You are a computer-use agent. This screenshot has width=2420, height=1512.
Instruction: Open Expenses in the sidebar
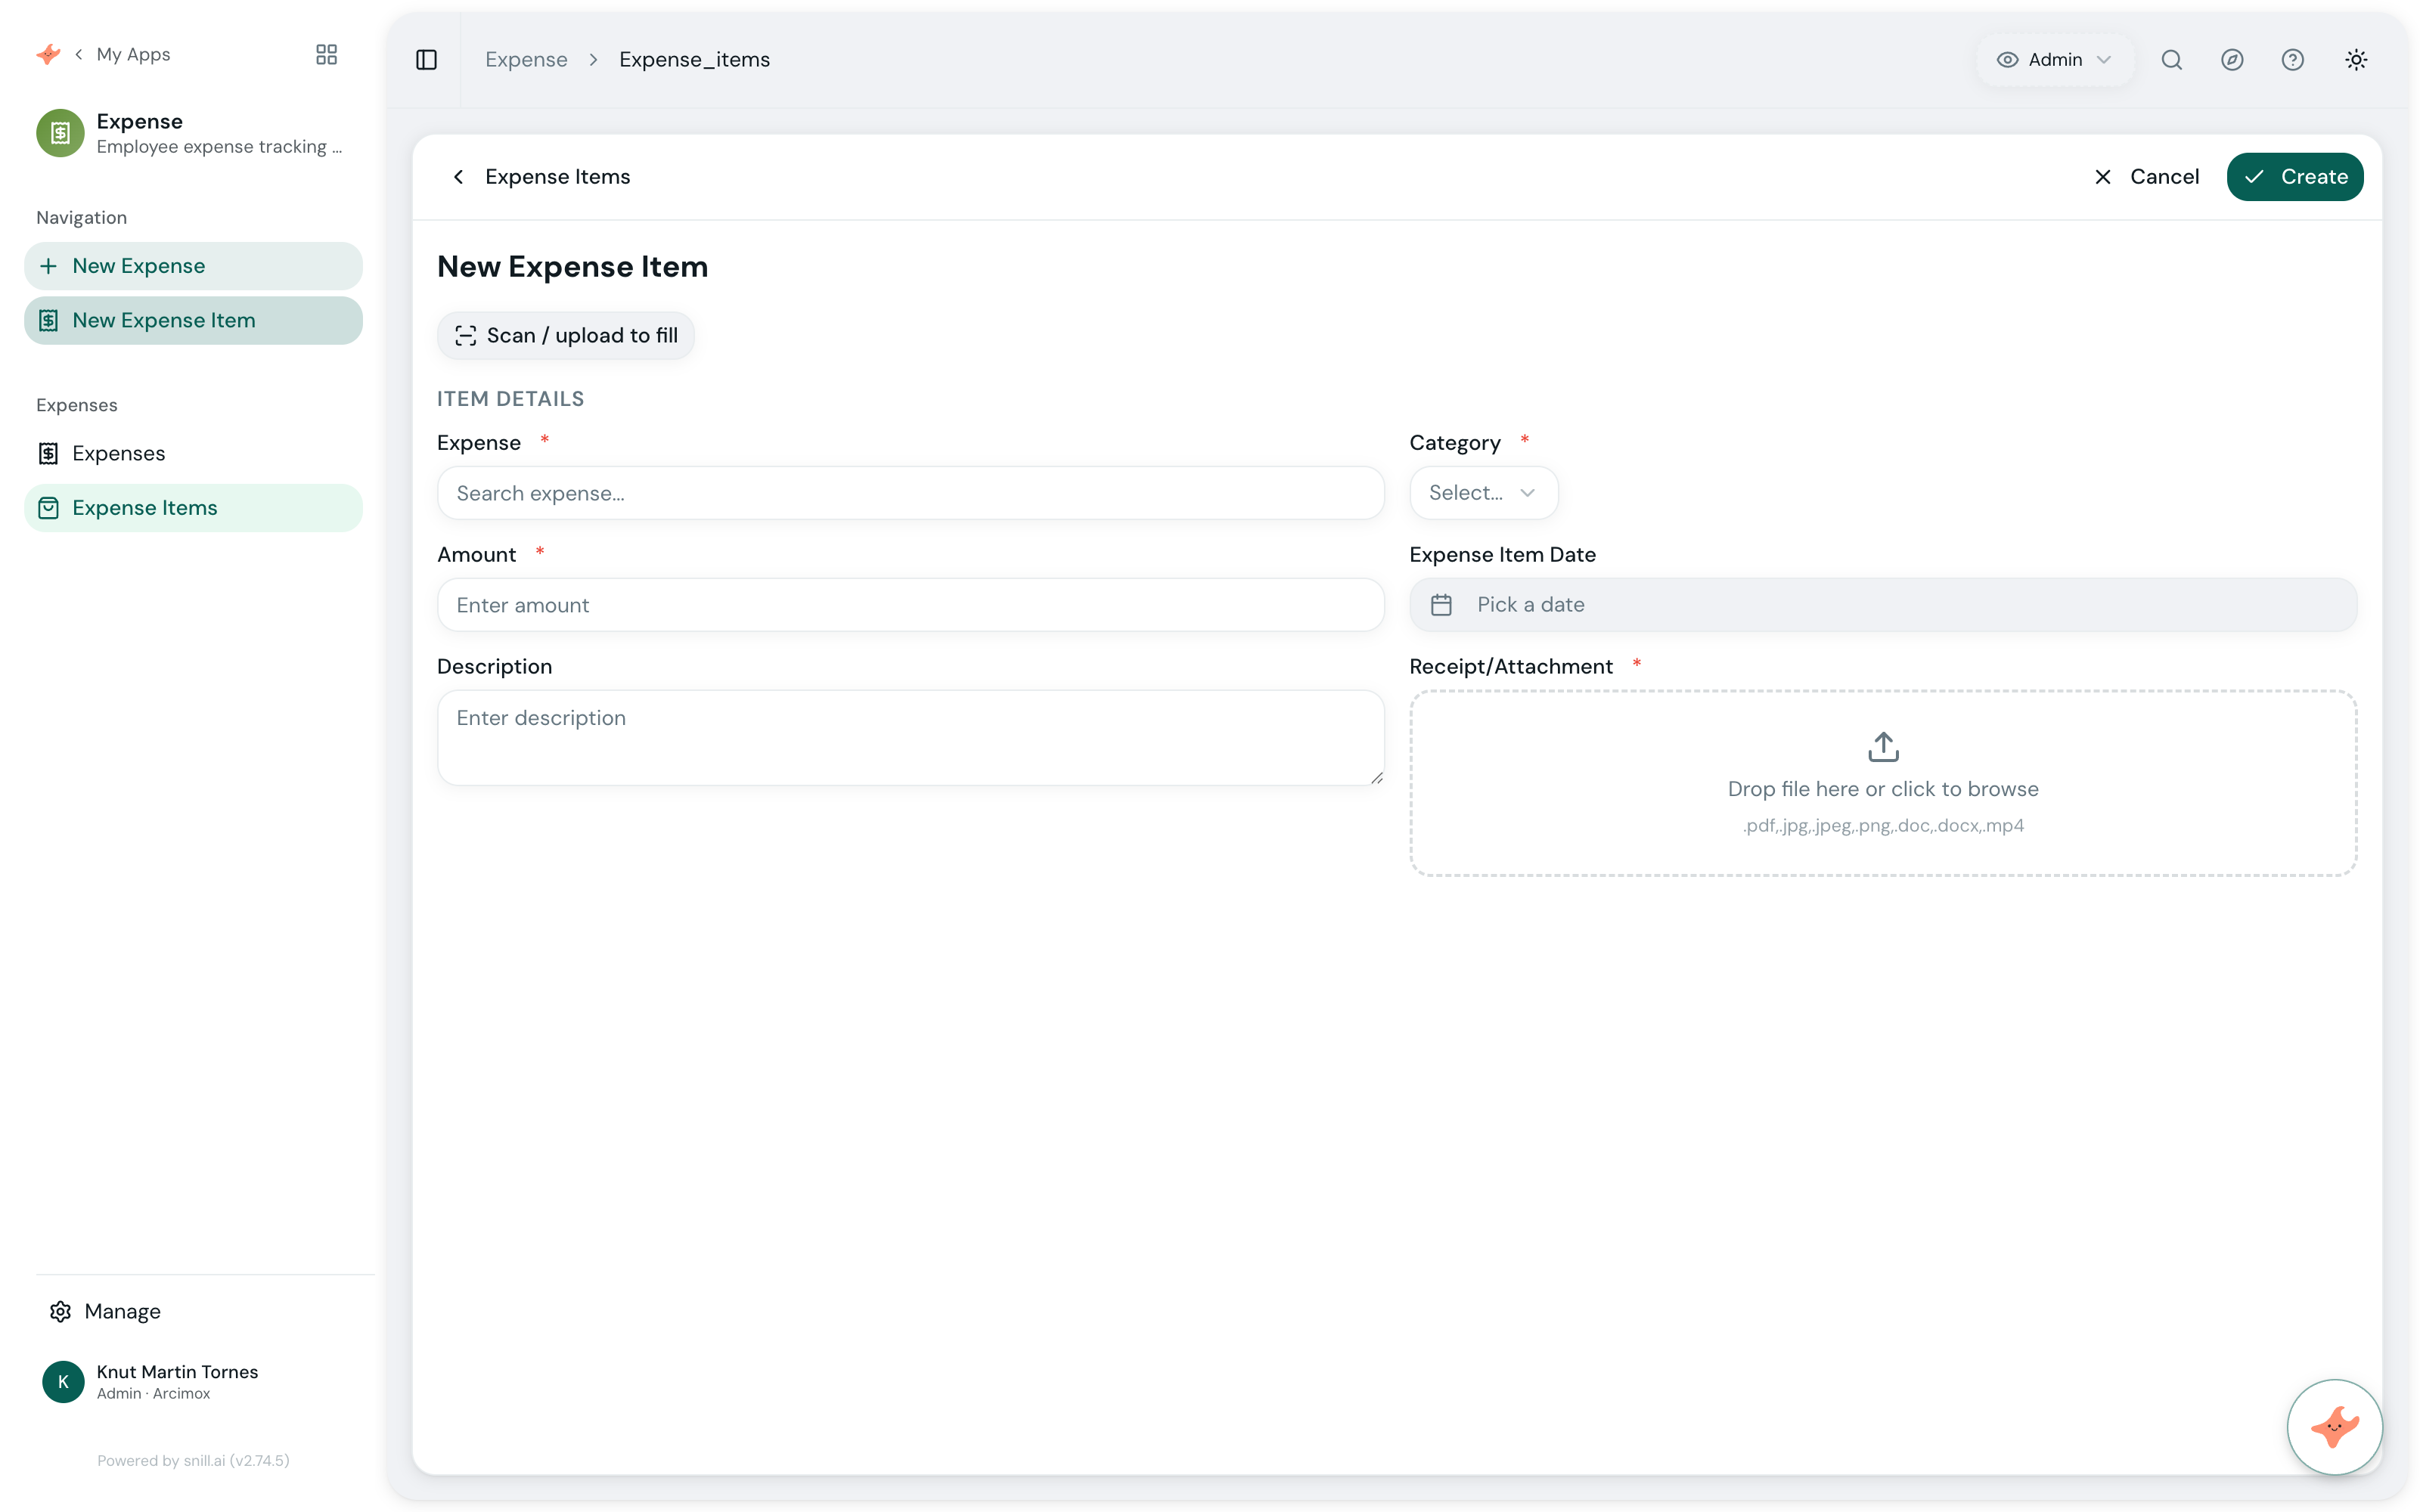point(193,453)
